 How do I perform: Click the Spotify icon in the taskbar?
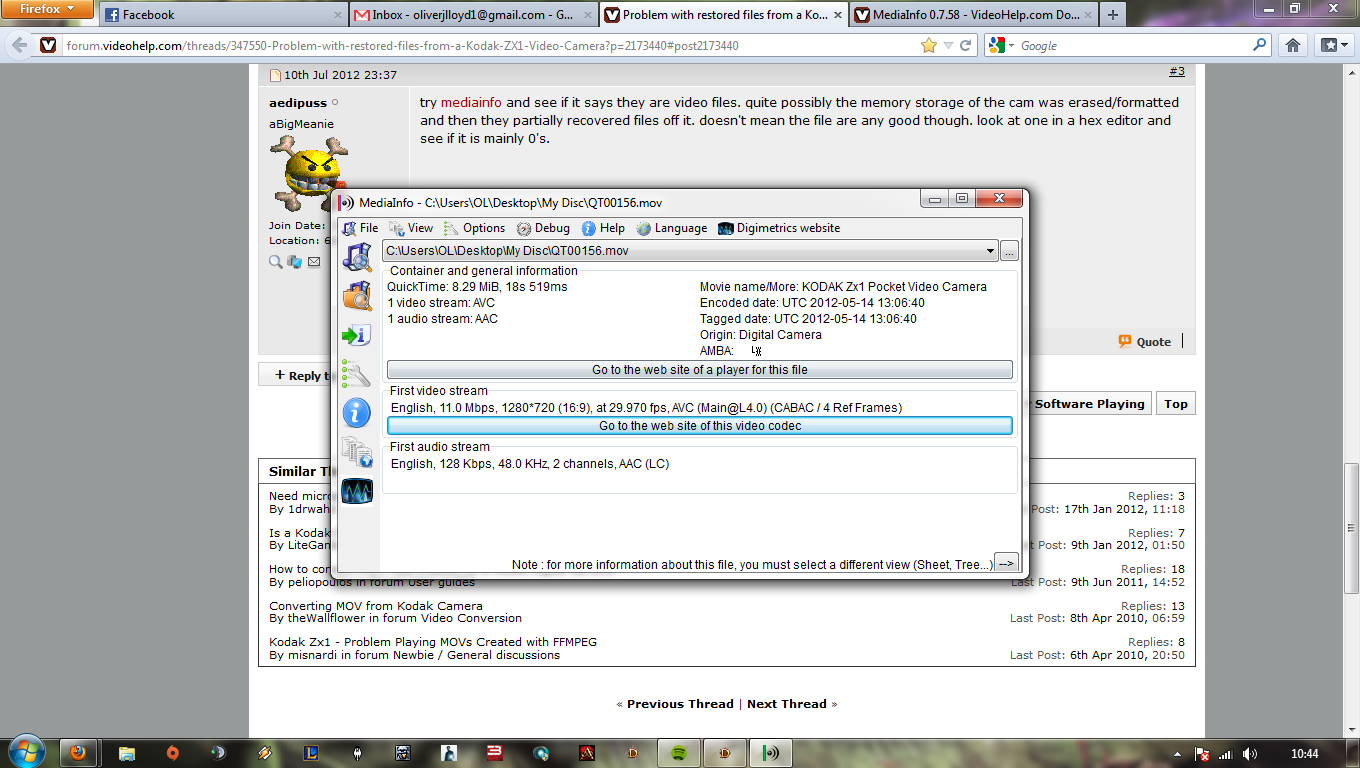pyautogui.click(x=677, y=752)
